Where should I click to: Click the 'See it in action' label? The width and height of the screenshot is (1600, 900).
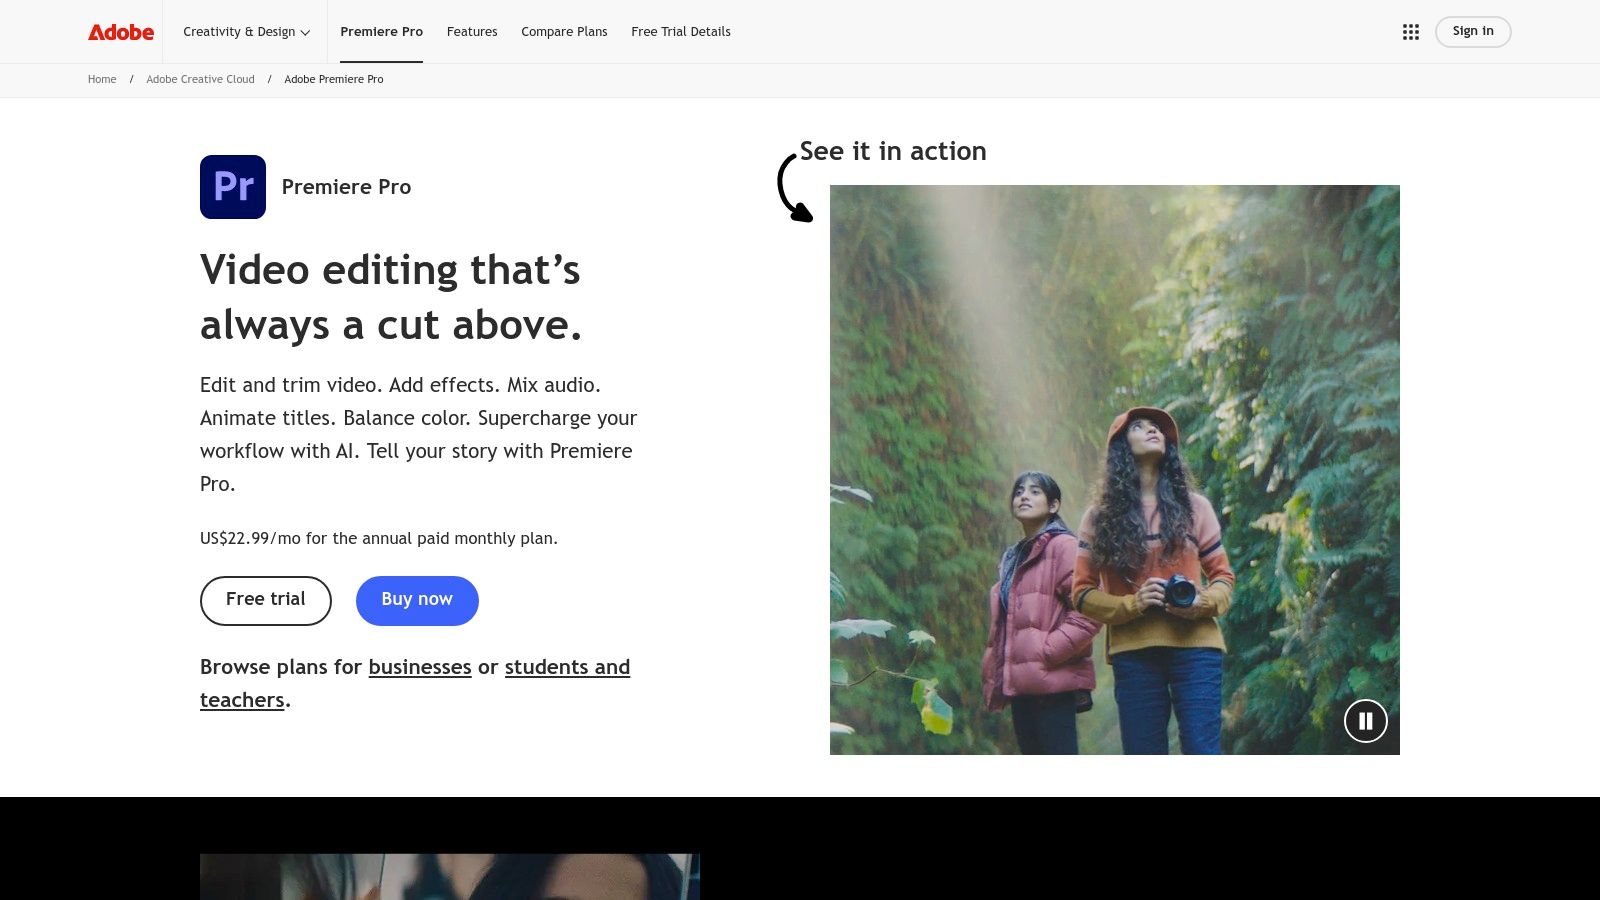click(x=893, y=151)
